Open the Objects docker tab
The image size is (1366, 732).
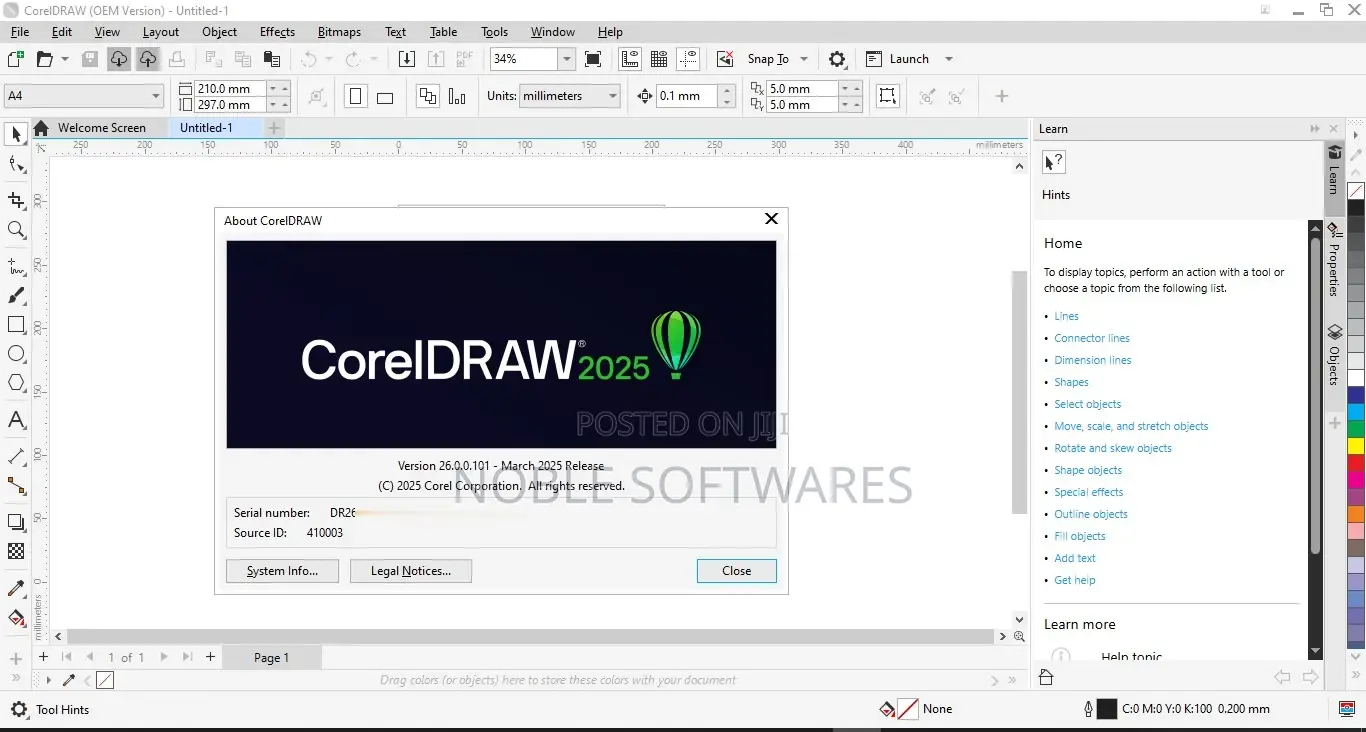point(1334,355)
